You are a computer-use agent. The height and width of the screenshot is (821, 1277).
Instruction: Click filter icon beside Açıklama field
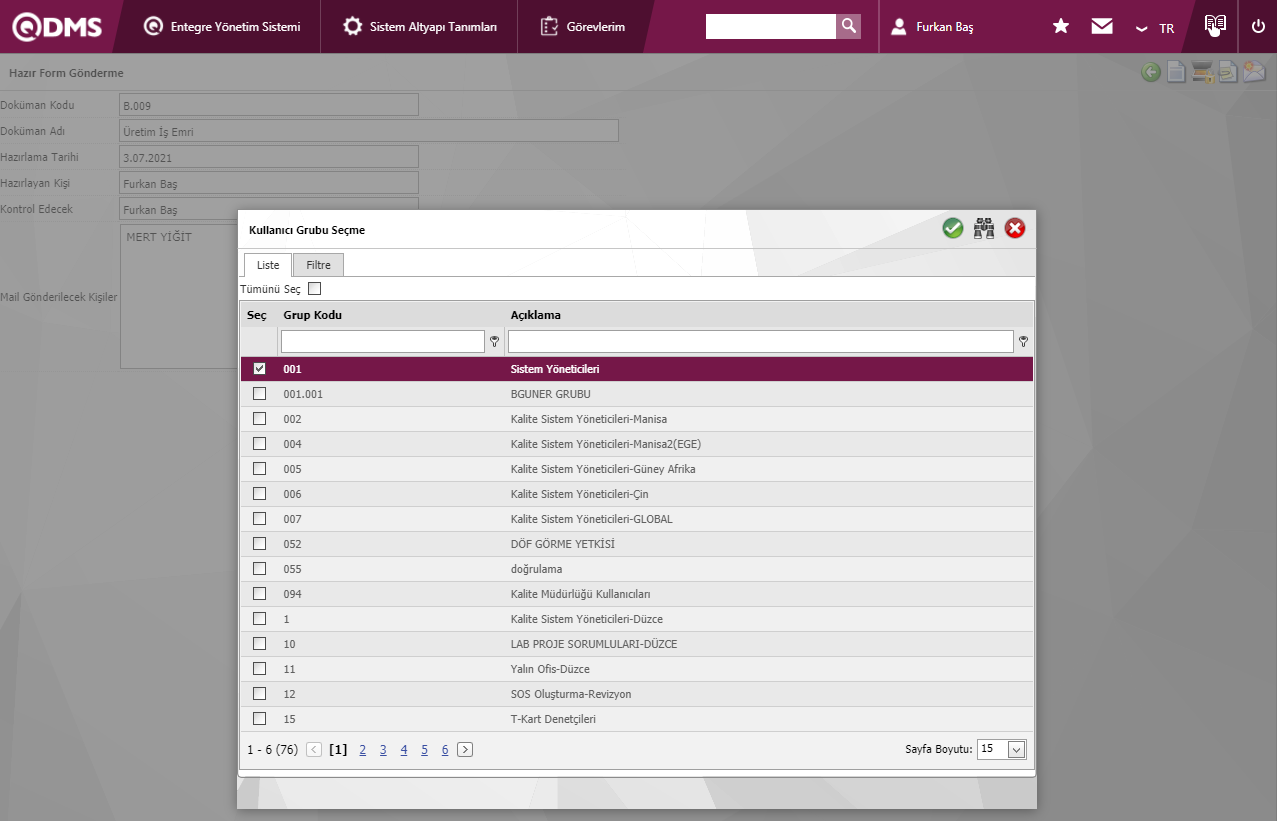click(1023, 342)
